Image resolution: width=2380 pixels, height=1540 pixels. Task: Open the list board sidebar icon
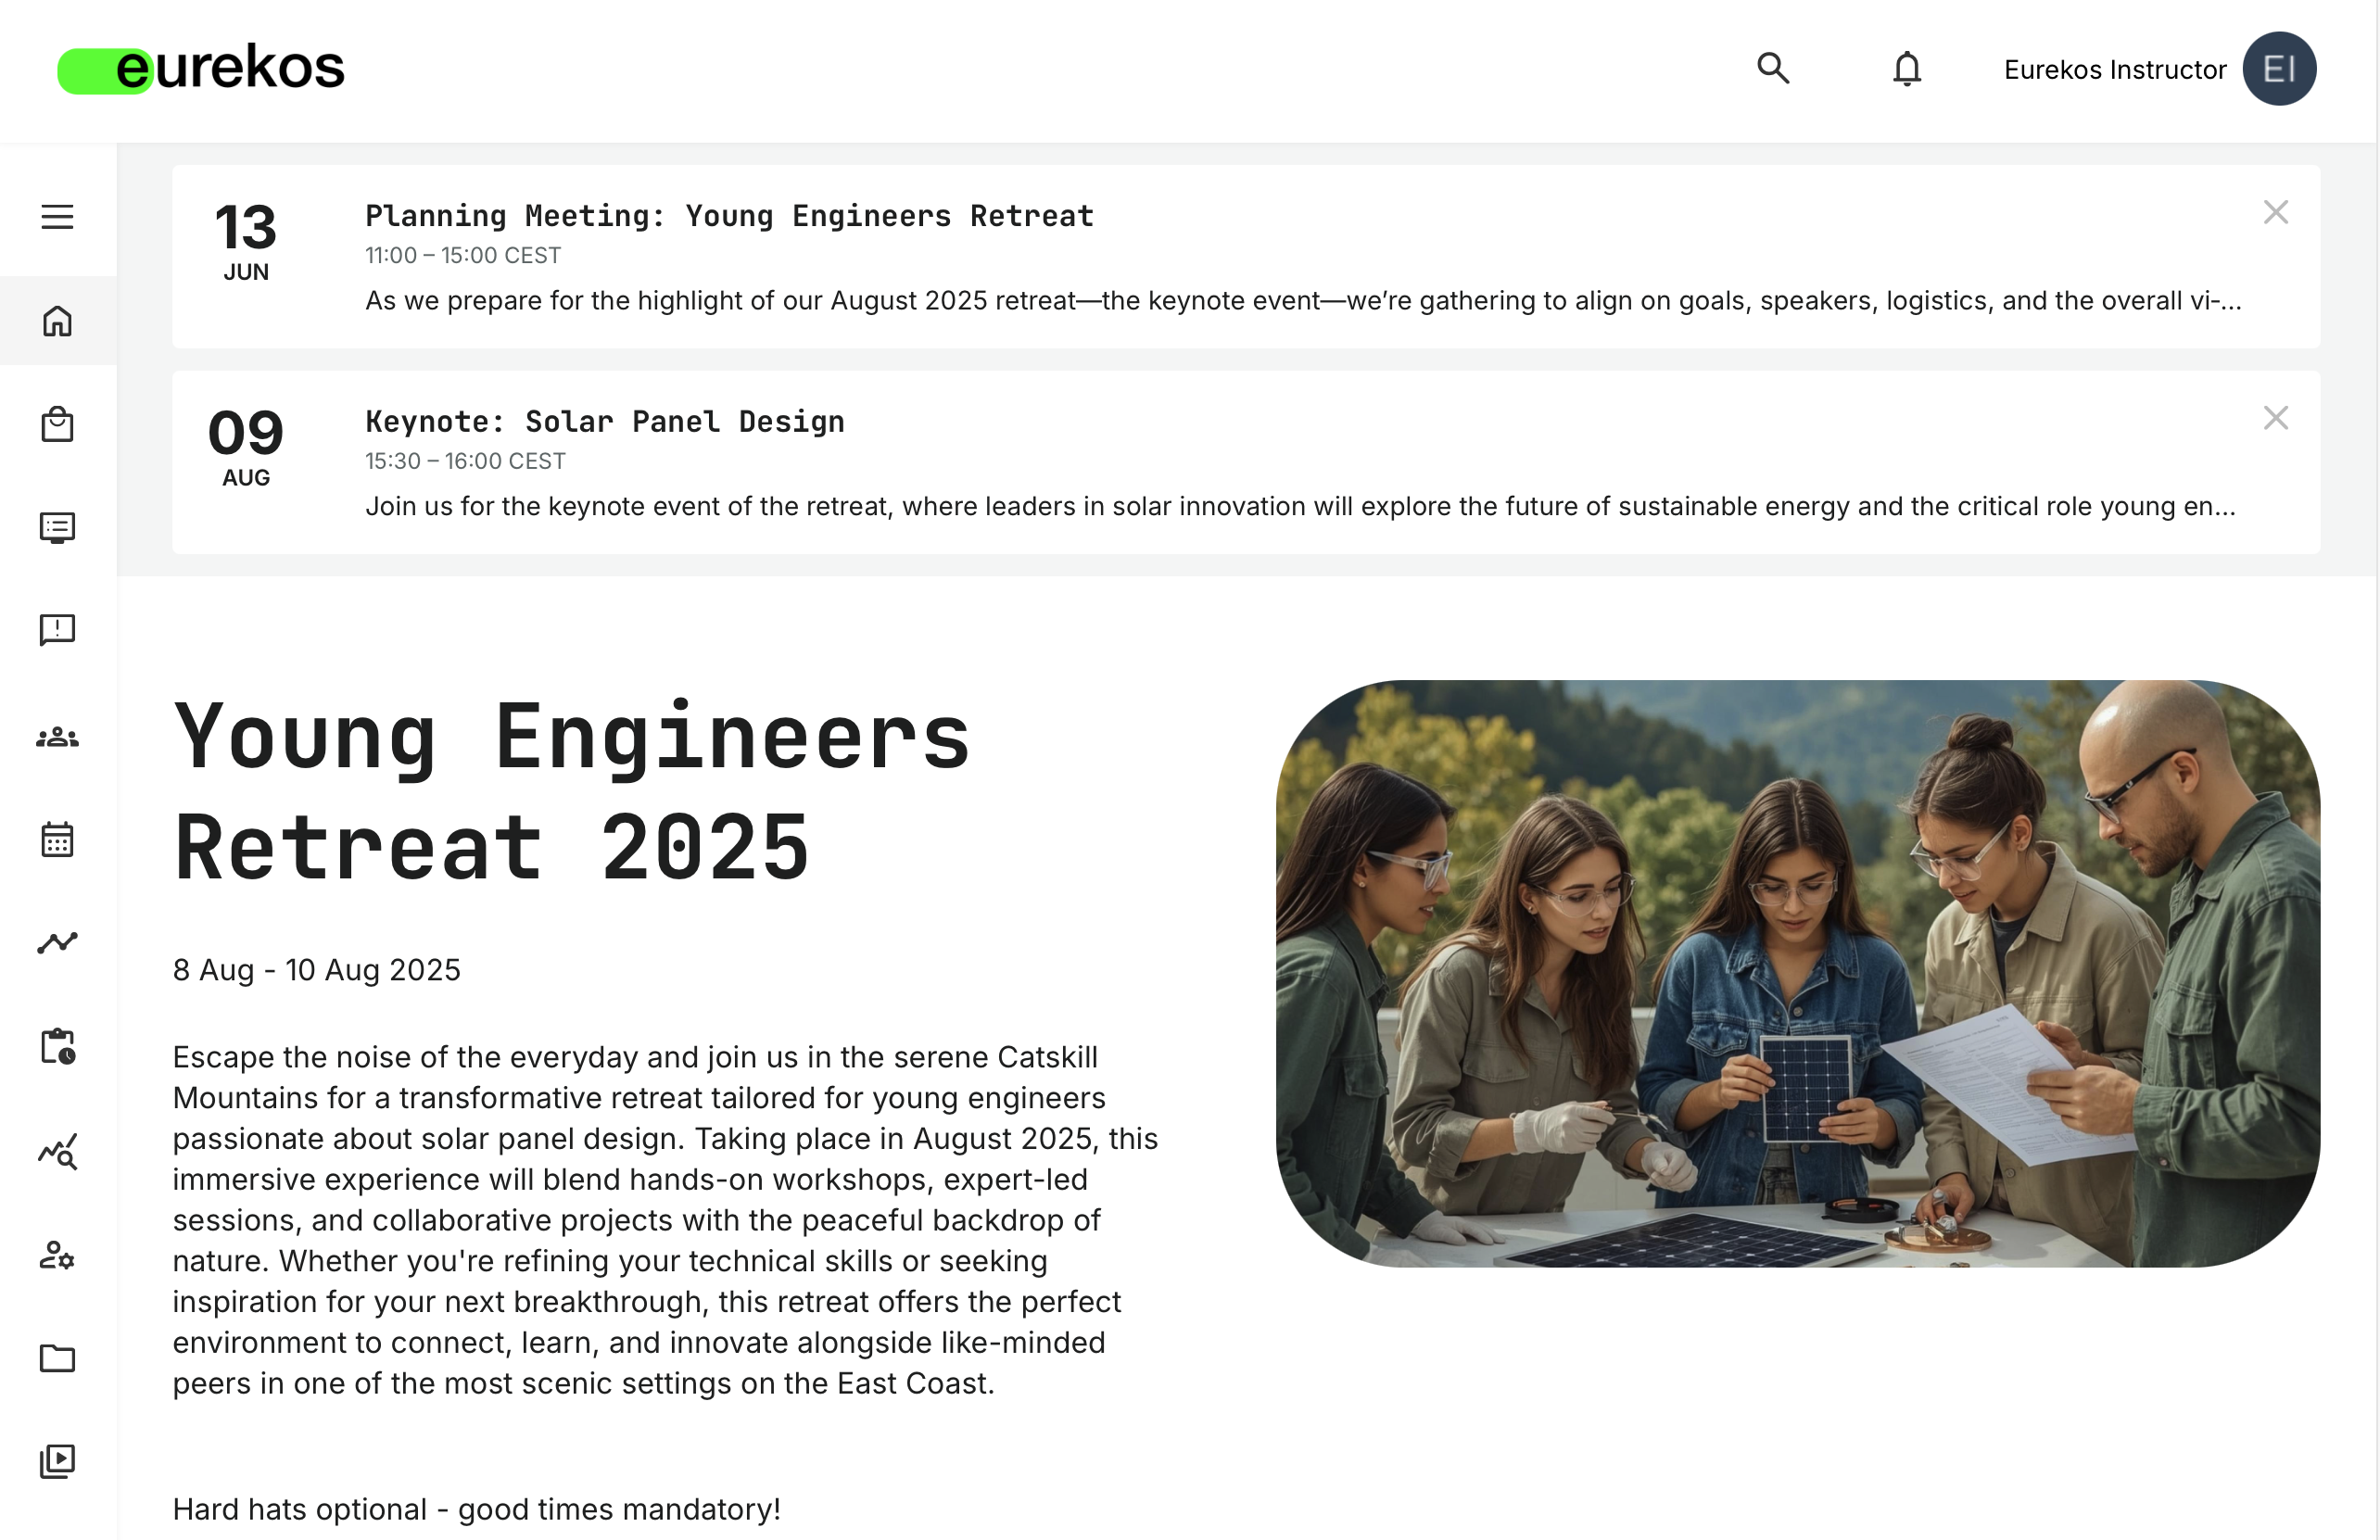(x=57, y=527)
